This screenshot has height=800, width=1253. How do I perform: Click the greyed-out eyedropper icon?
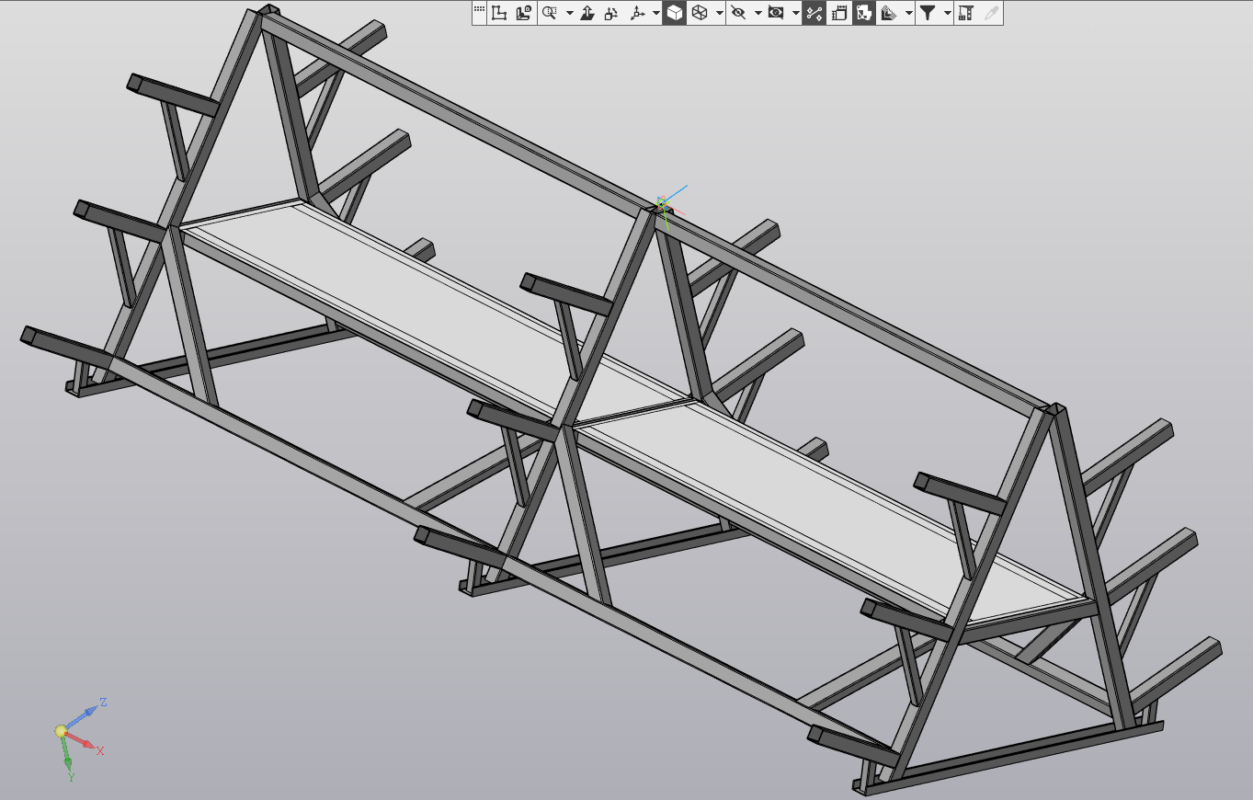coord(991,13)
